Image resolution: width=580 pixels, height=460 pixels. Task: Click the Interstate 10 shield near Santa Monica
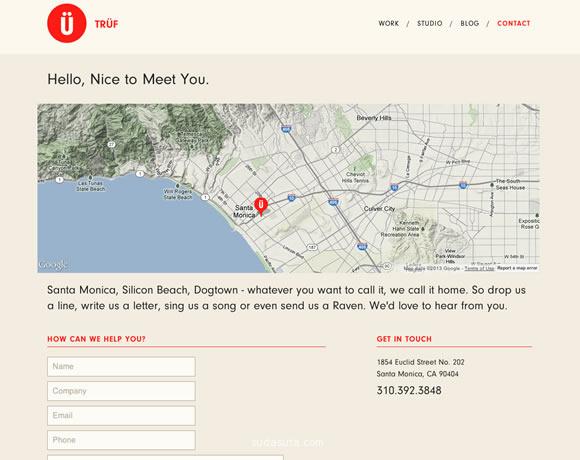[292, 197]
